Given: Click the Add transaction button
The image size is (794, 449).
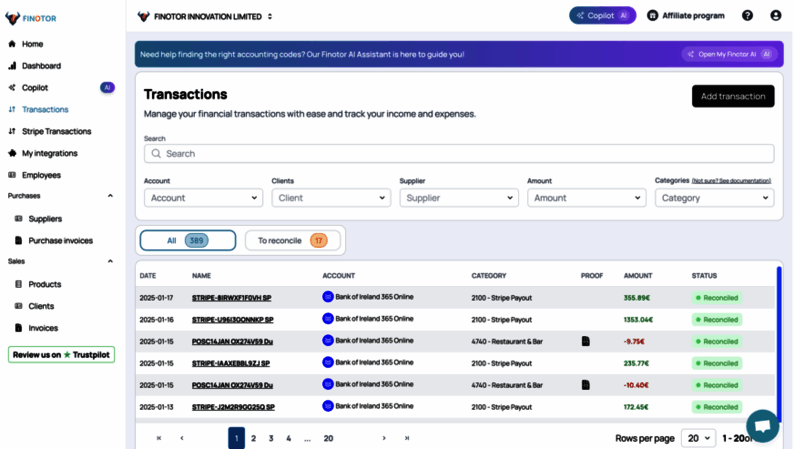Looking at the screenshot, I should point(732,96).
